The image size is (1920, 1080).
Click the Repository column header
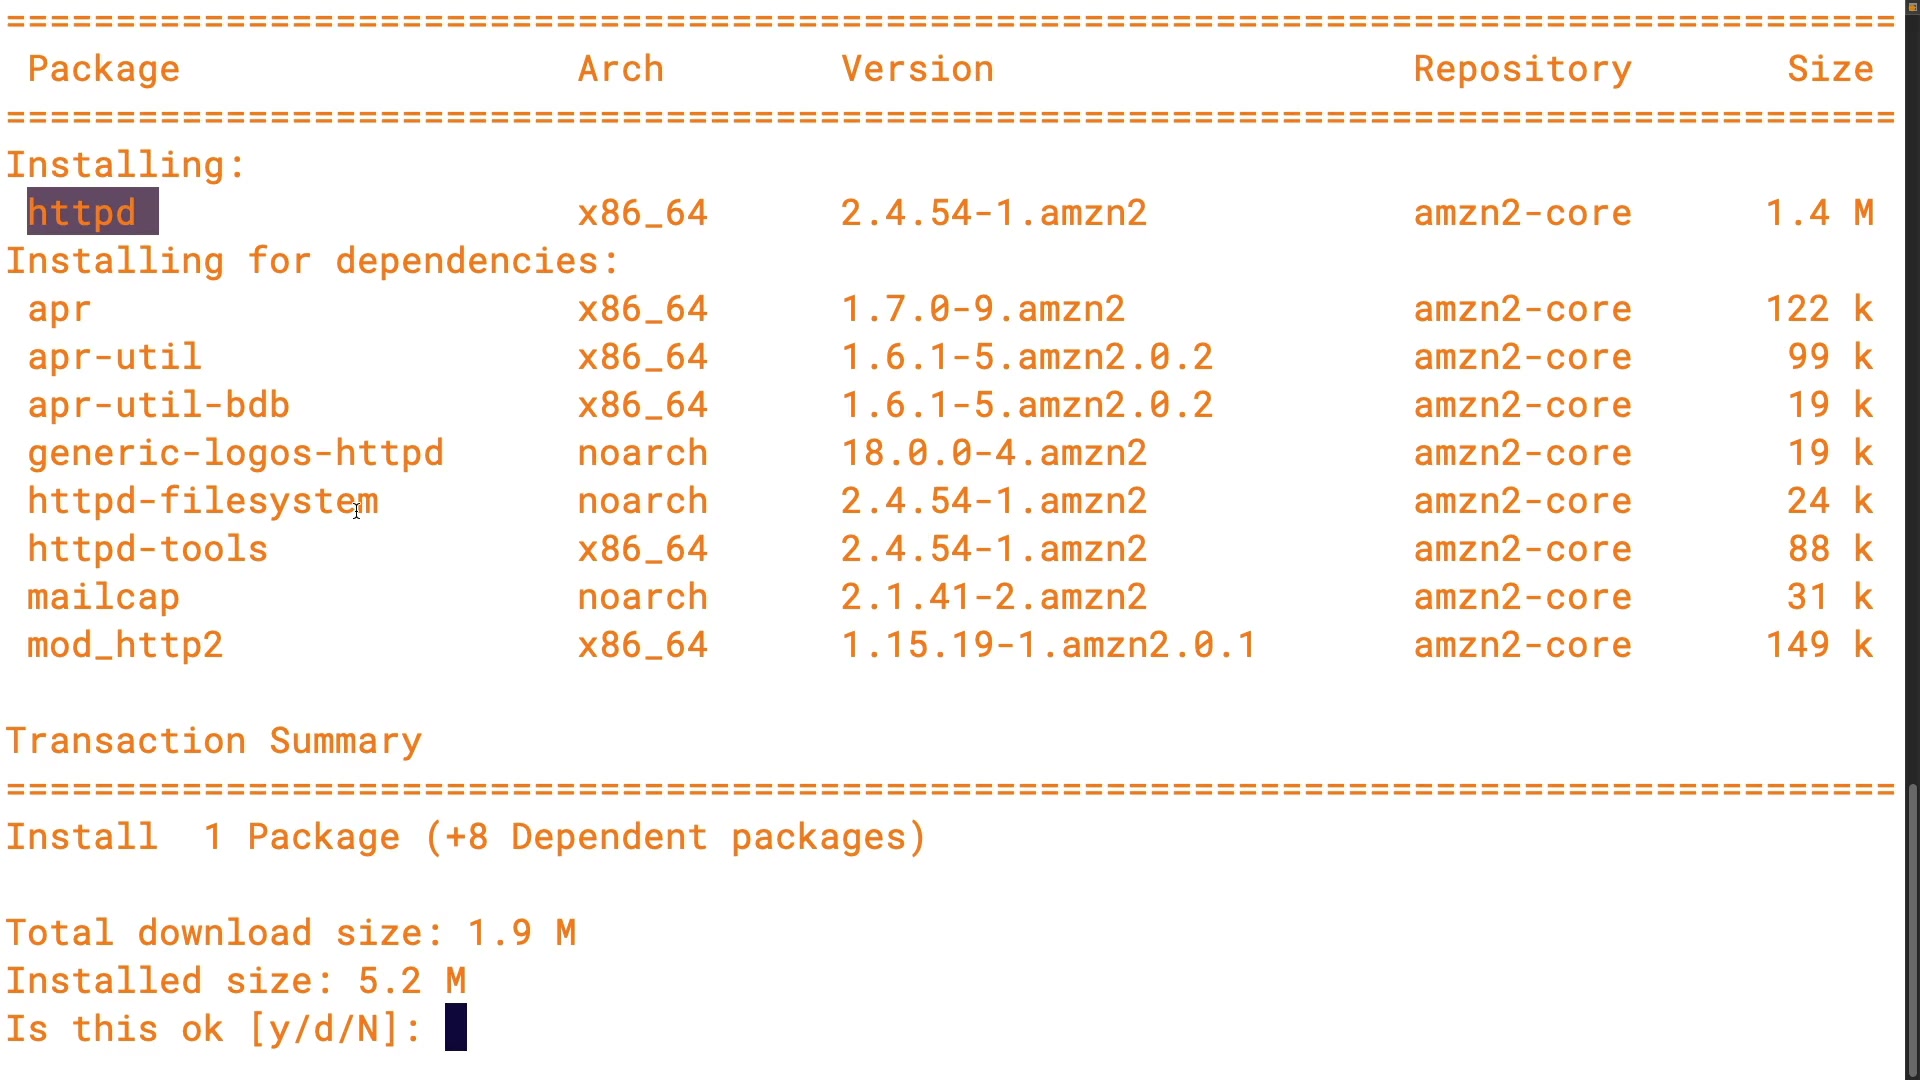(1522, 69)
